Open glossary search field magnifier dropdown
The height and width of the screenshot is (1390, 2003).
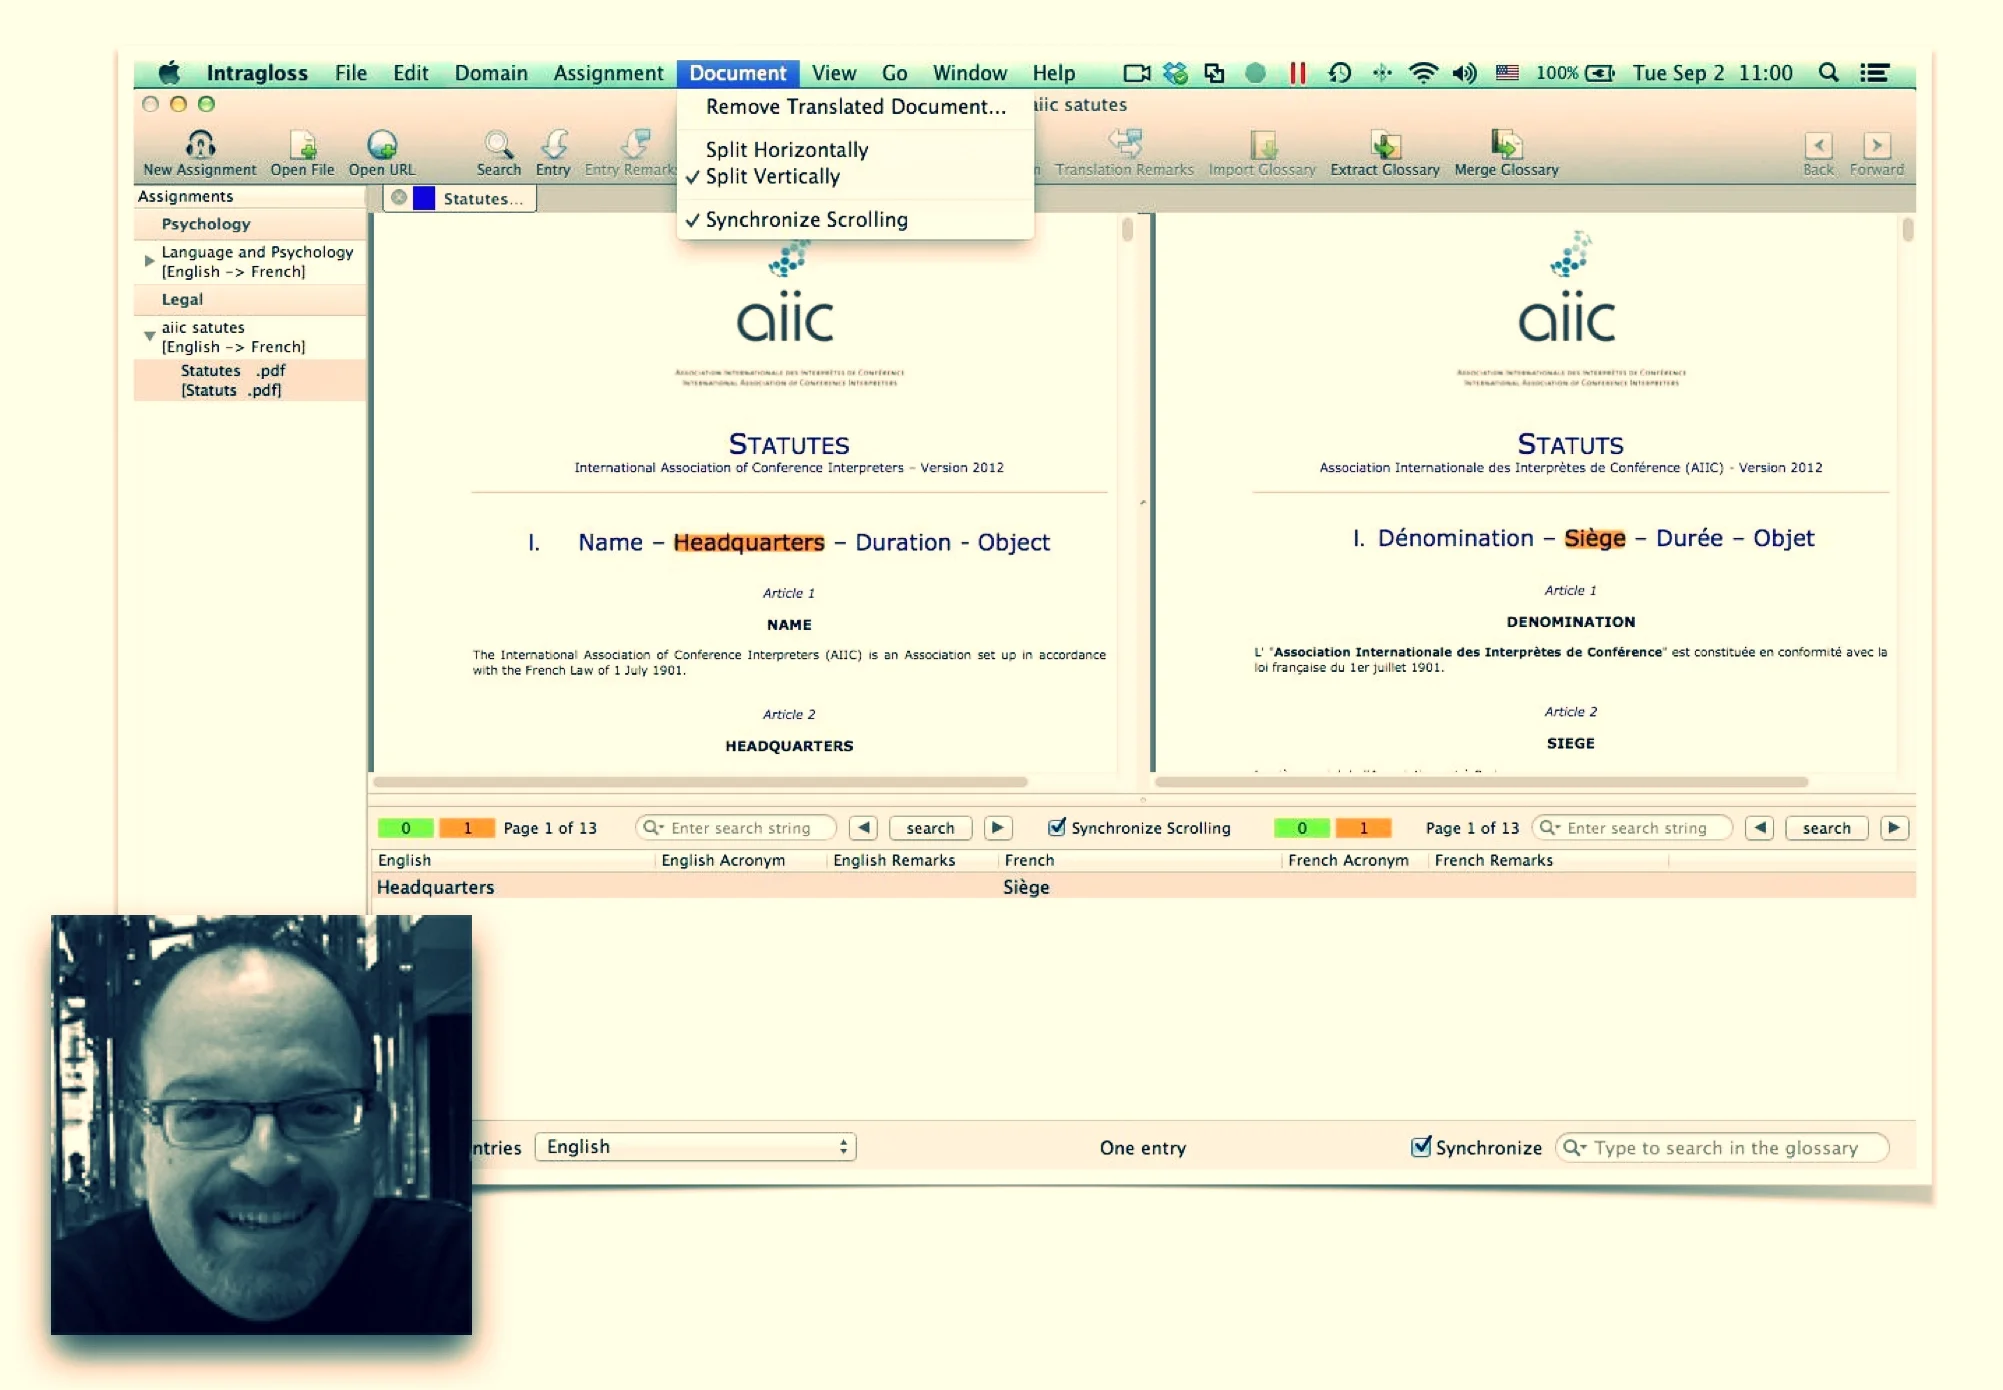pos(1575,1148)
